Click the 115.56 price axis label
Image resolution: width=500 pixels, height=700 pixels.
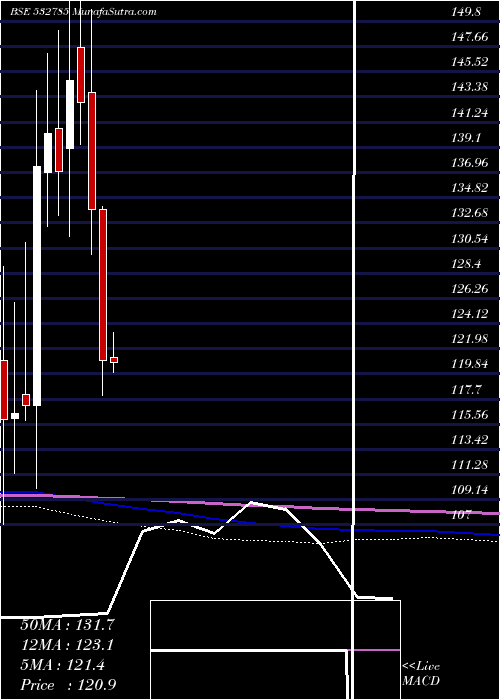469,415
